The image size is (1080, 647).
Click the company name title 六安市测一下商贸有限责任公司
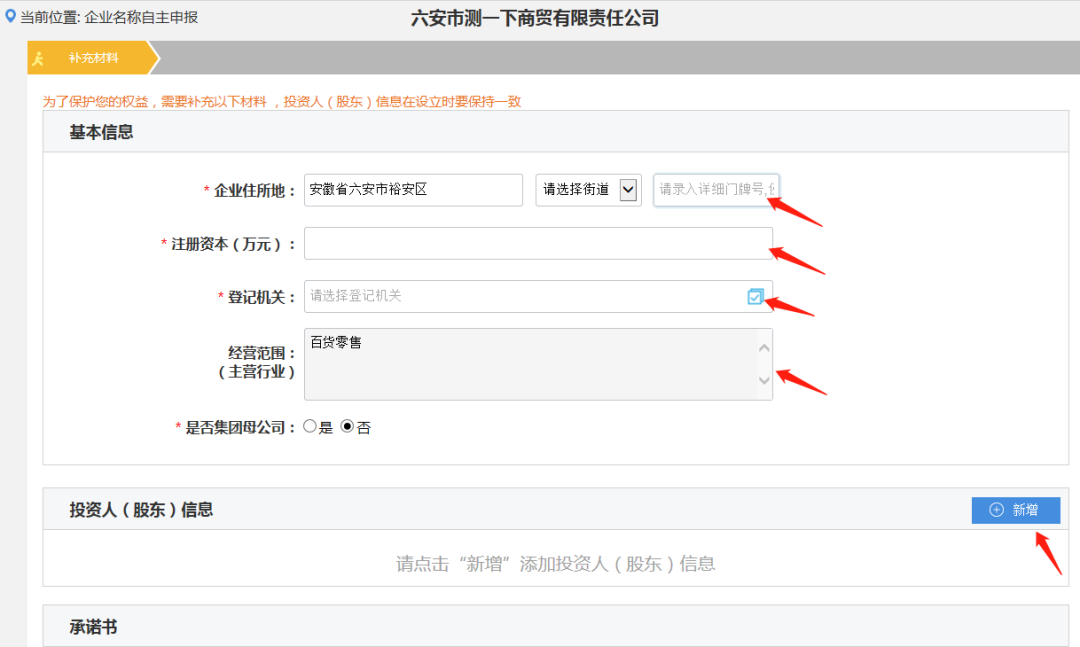click(535, 18)
